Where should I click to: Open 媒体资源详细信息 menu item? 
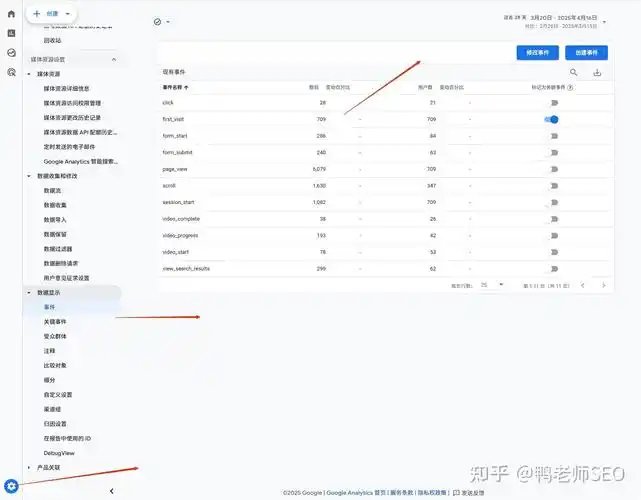tap(66, 88)
